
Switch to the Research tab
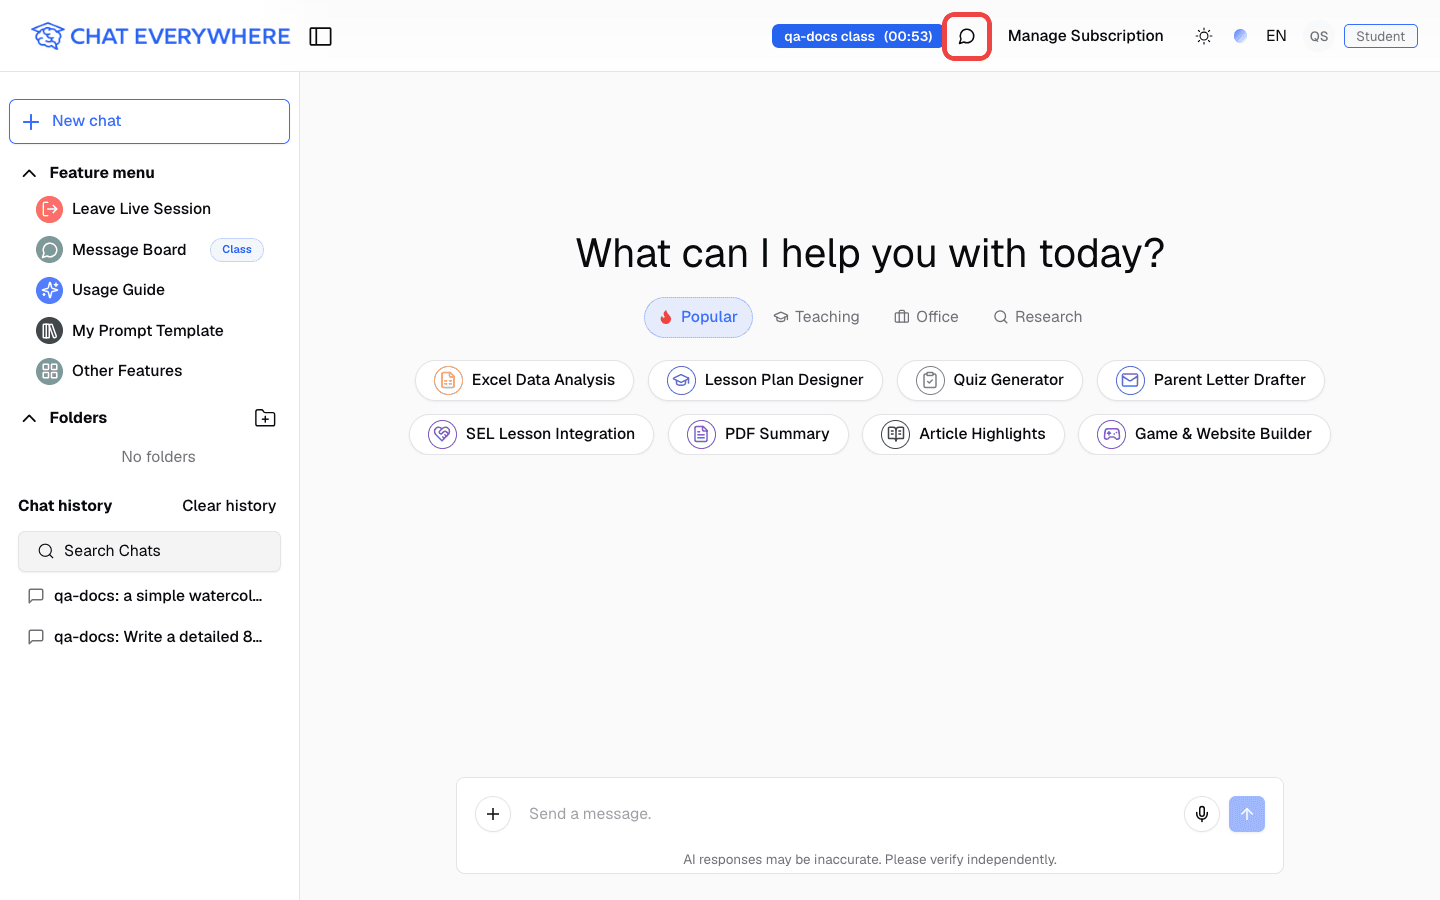[1038, 317]
